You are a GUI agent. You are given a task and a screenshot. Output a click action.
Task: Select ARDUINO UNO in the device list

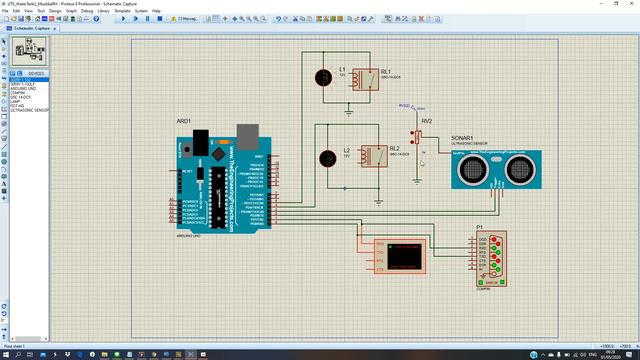tap(23, 88)
